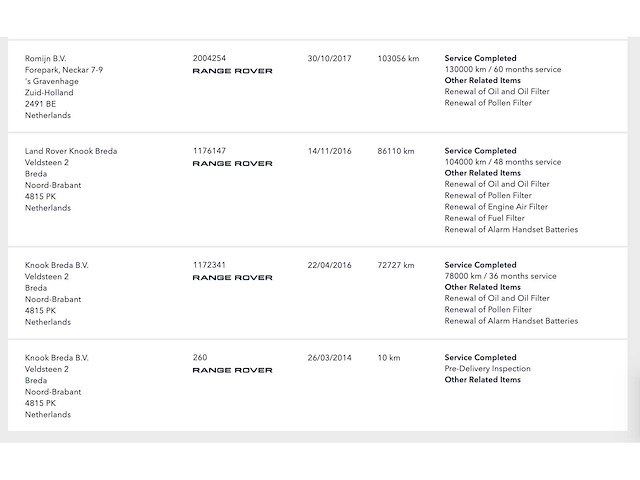The height and width of the screenshot is (480, 640).
Task: Click service record number 1176147
Action: point(209,151)
